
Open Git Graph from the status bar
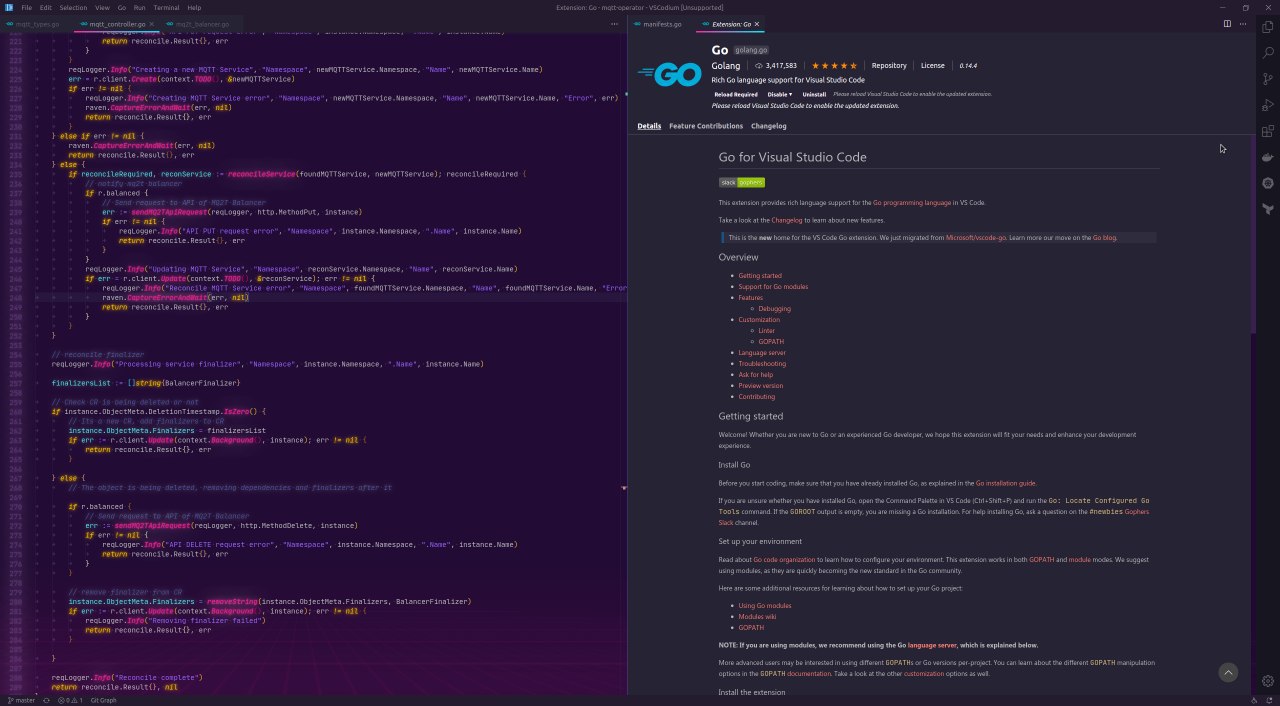(104, 700)
